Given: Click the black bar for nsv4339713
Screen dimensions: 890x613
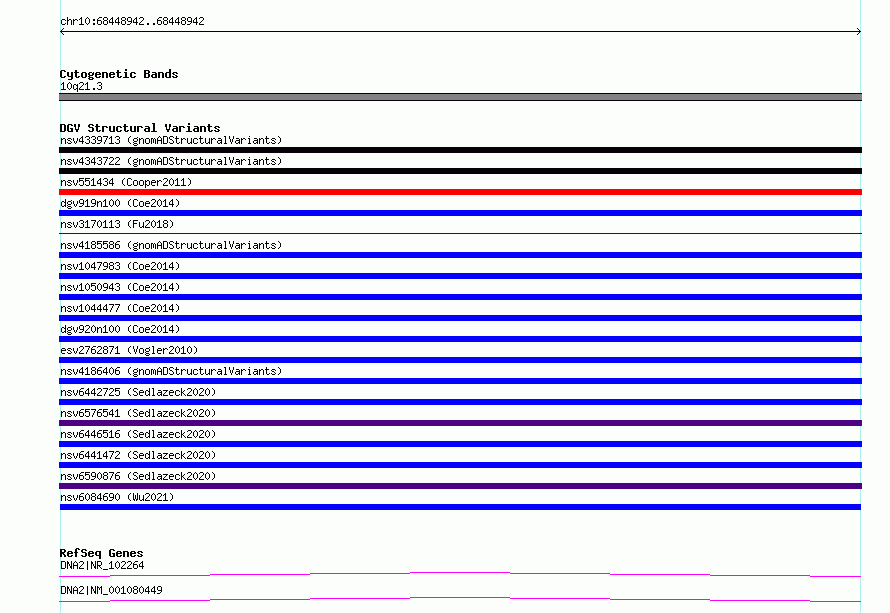Looking at the screenshot, I should (460, 150).
